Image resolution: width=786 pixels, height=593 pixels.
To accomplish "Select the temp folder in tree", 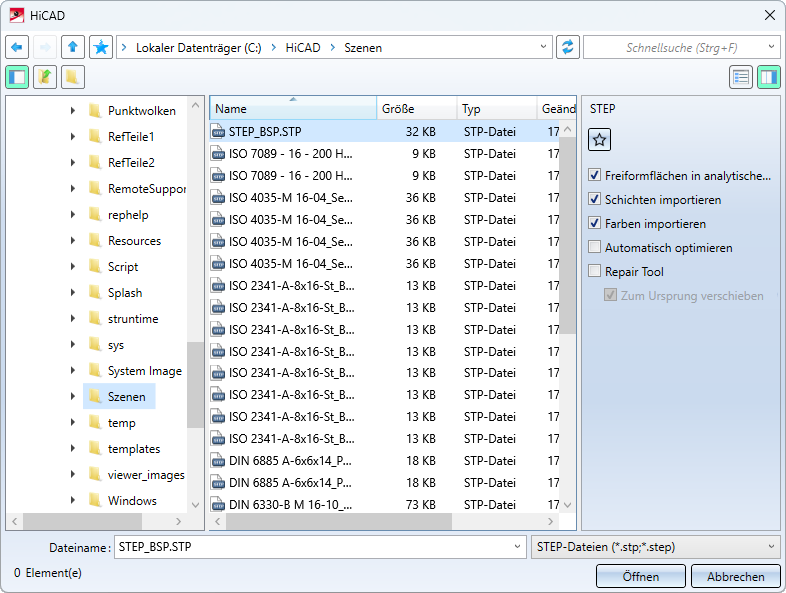I will [122, 423].
